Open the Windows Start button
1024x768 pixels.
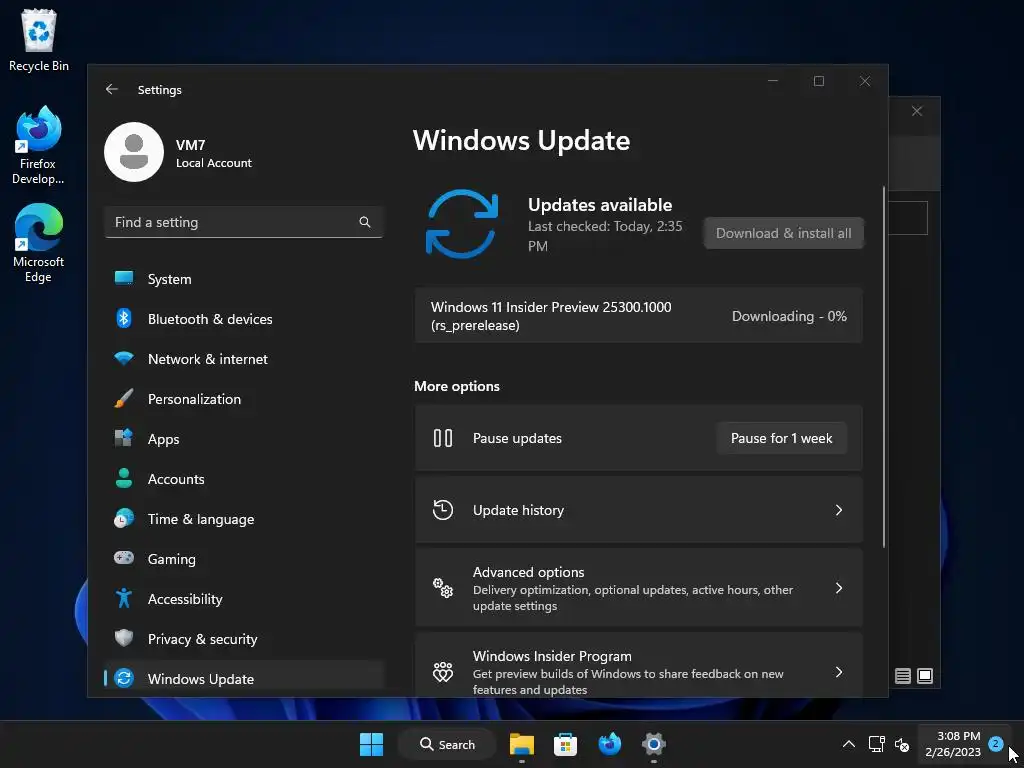tap(372, 744)
